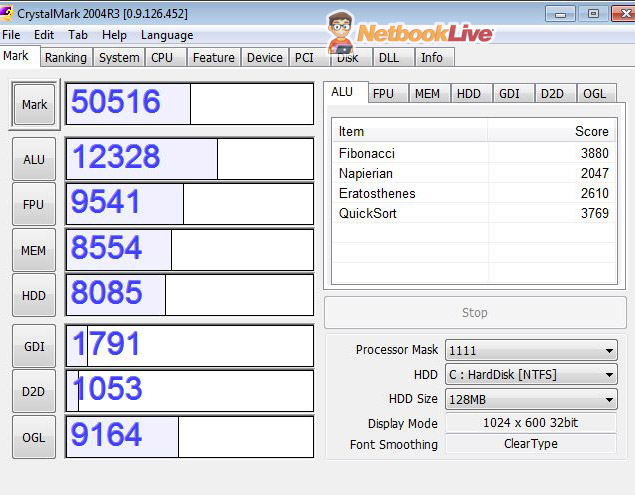
Task: Open the Help menu
Action: pos(114,35)
